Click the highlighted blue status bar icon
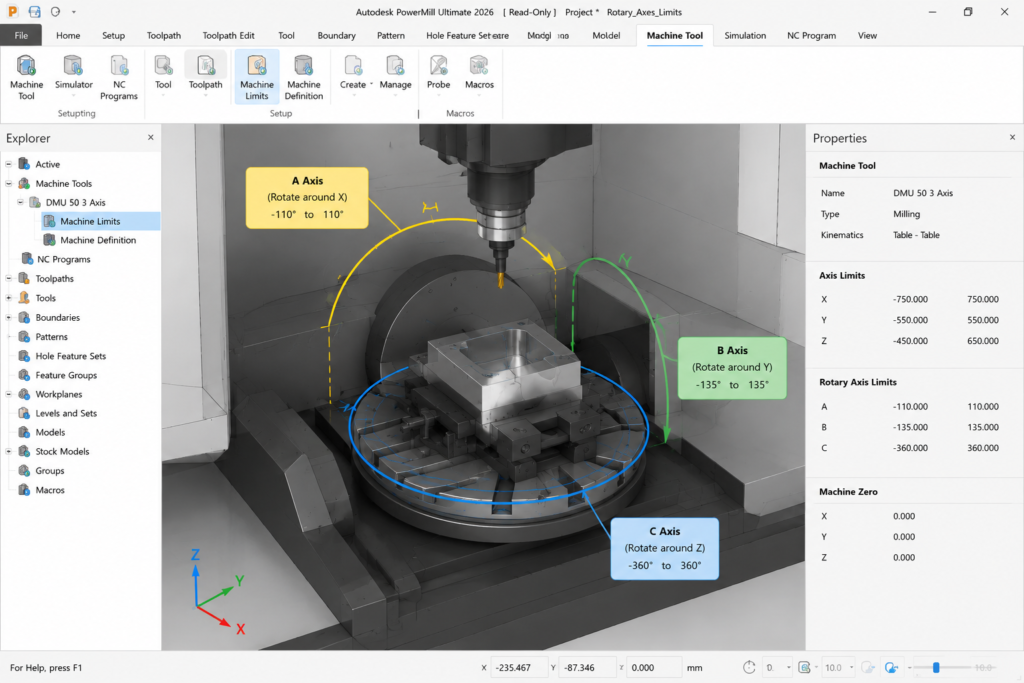The image size is (1024, 683). pyautogui.click(x=891, y=667)
